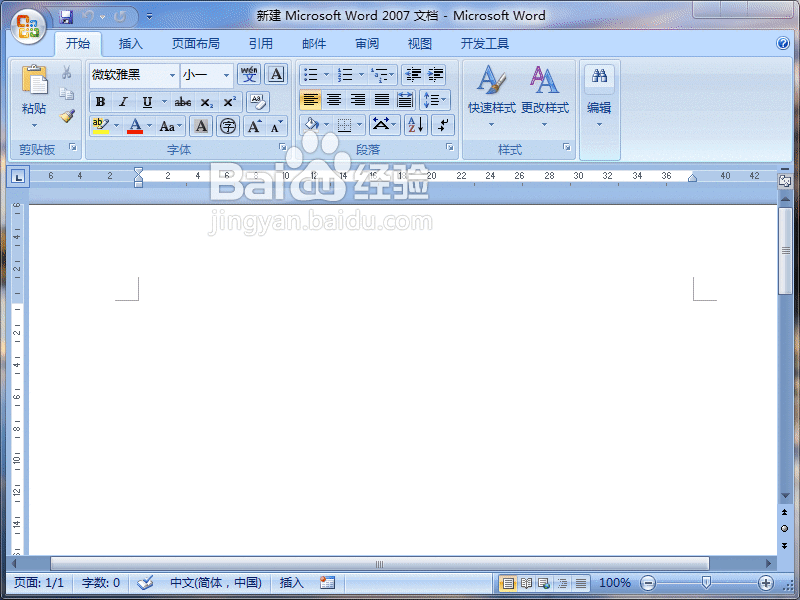Screen dimensions: 800x600
Task: Click the distributed alignment icon
Action: point(405,99)
